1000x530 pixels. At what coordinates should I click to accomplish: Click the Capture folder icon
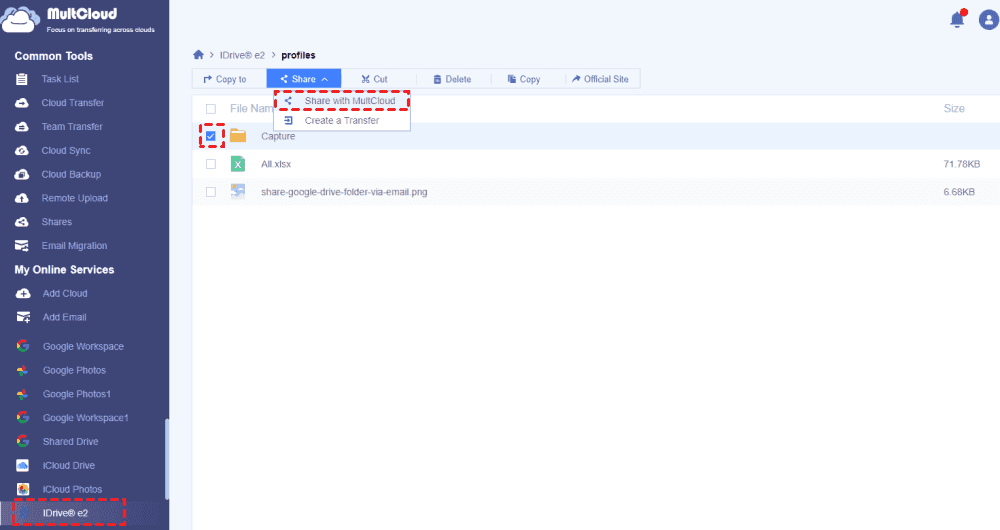pos(238,136)
